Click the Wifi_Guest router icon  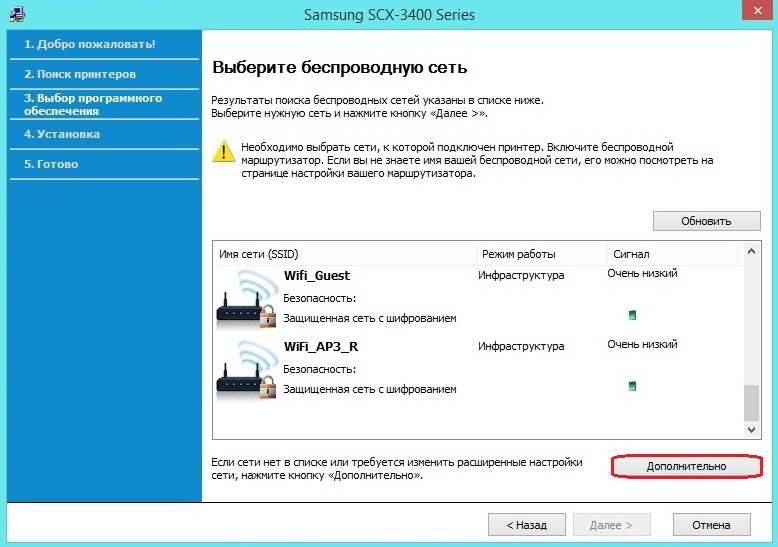pos(246,299)
